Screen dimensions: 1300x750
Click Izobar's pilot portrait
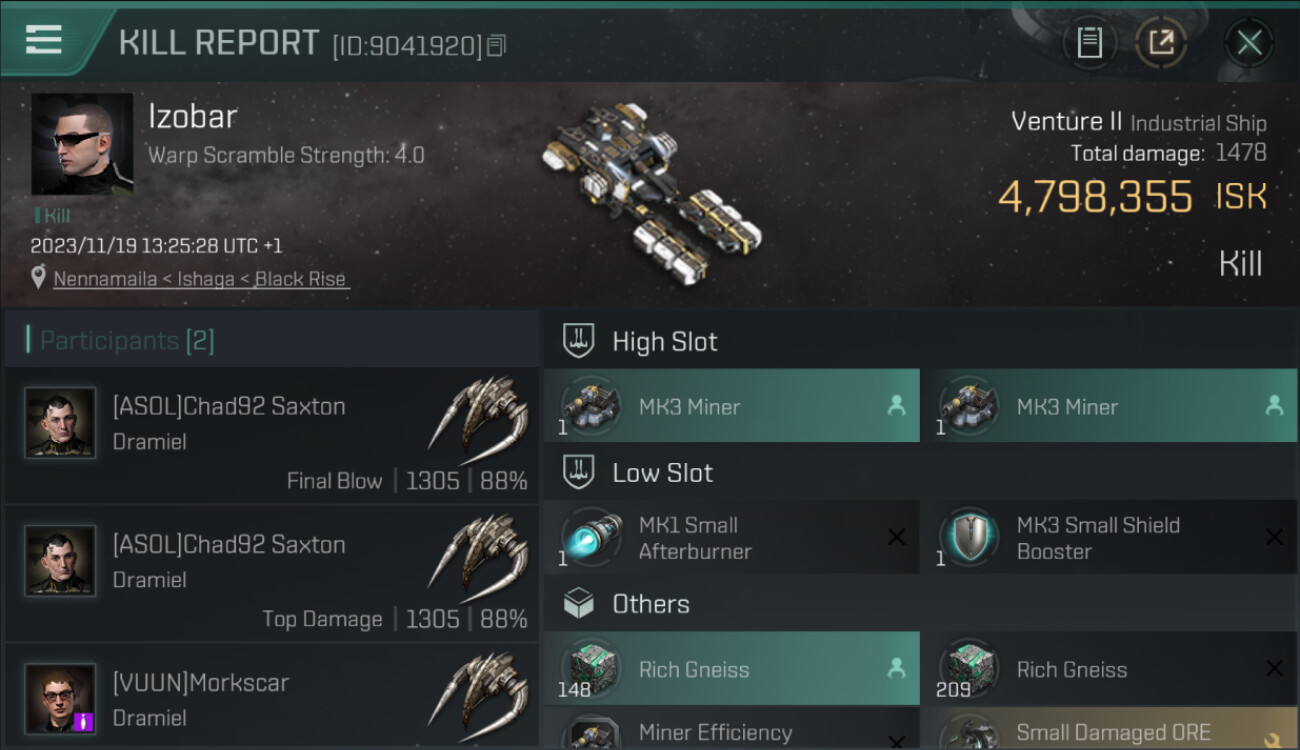82,144
